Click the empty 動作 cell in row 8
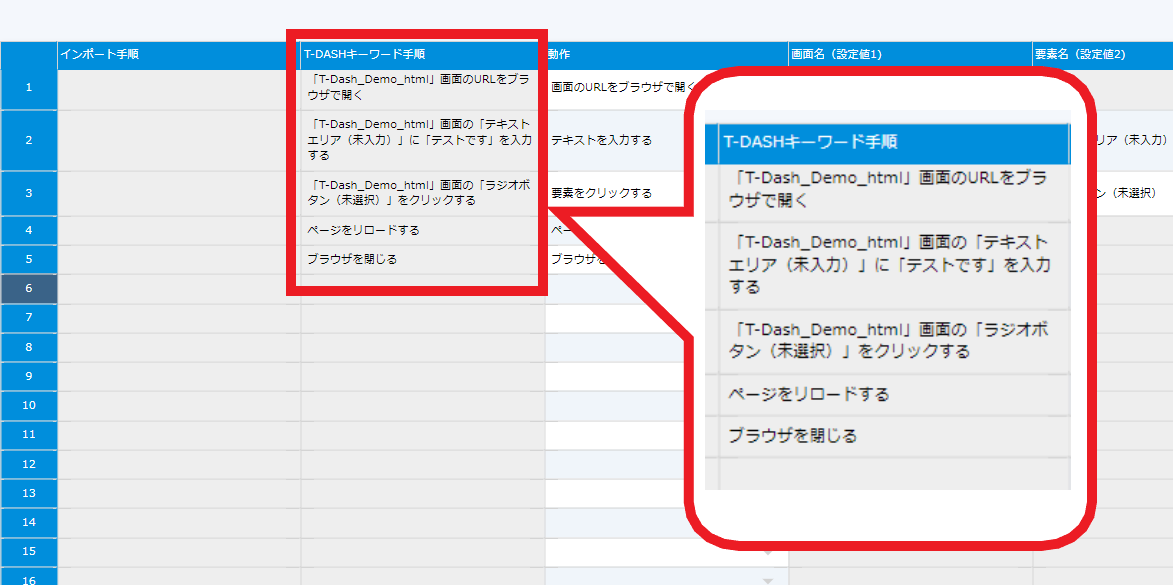This screenshot has width=1173, height=585. (610, 347)
